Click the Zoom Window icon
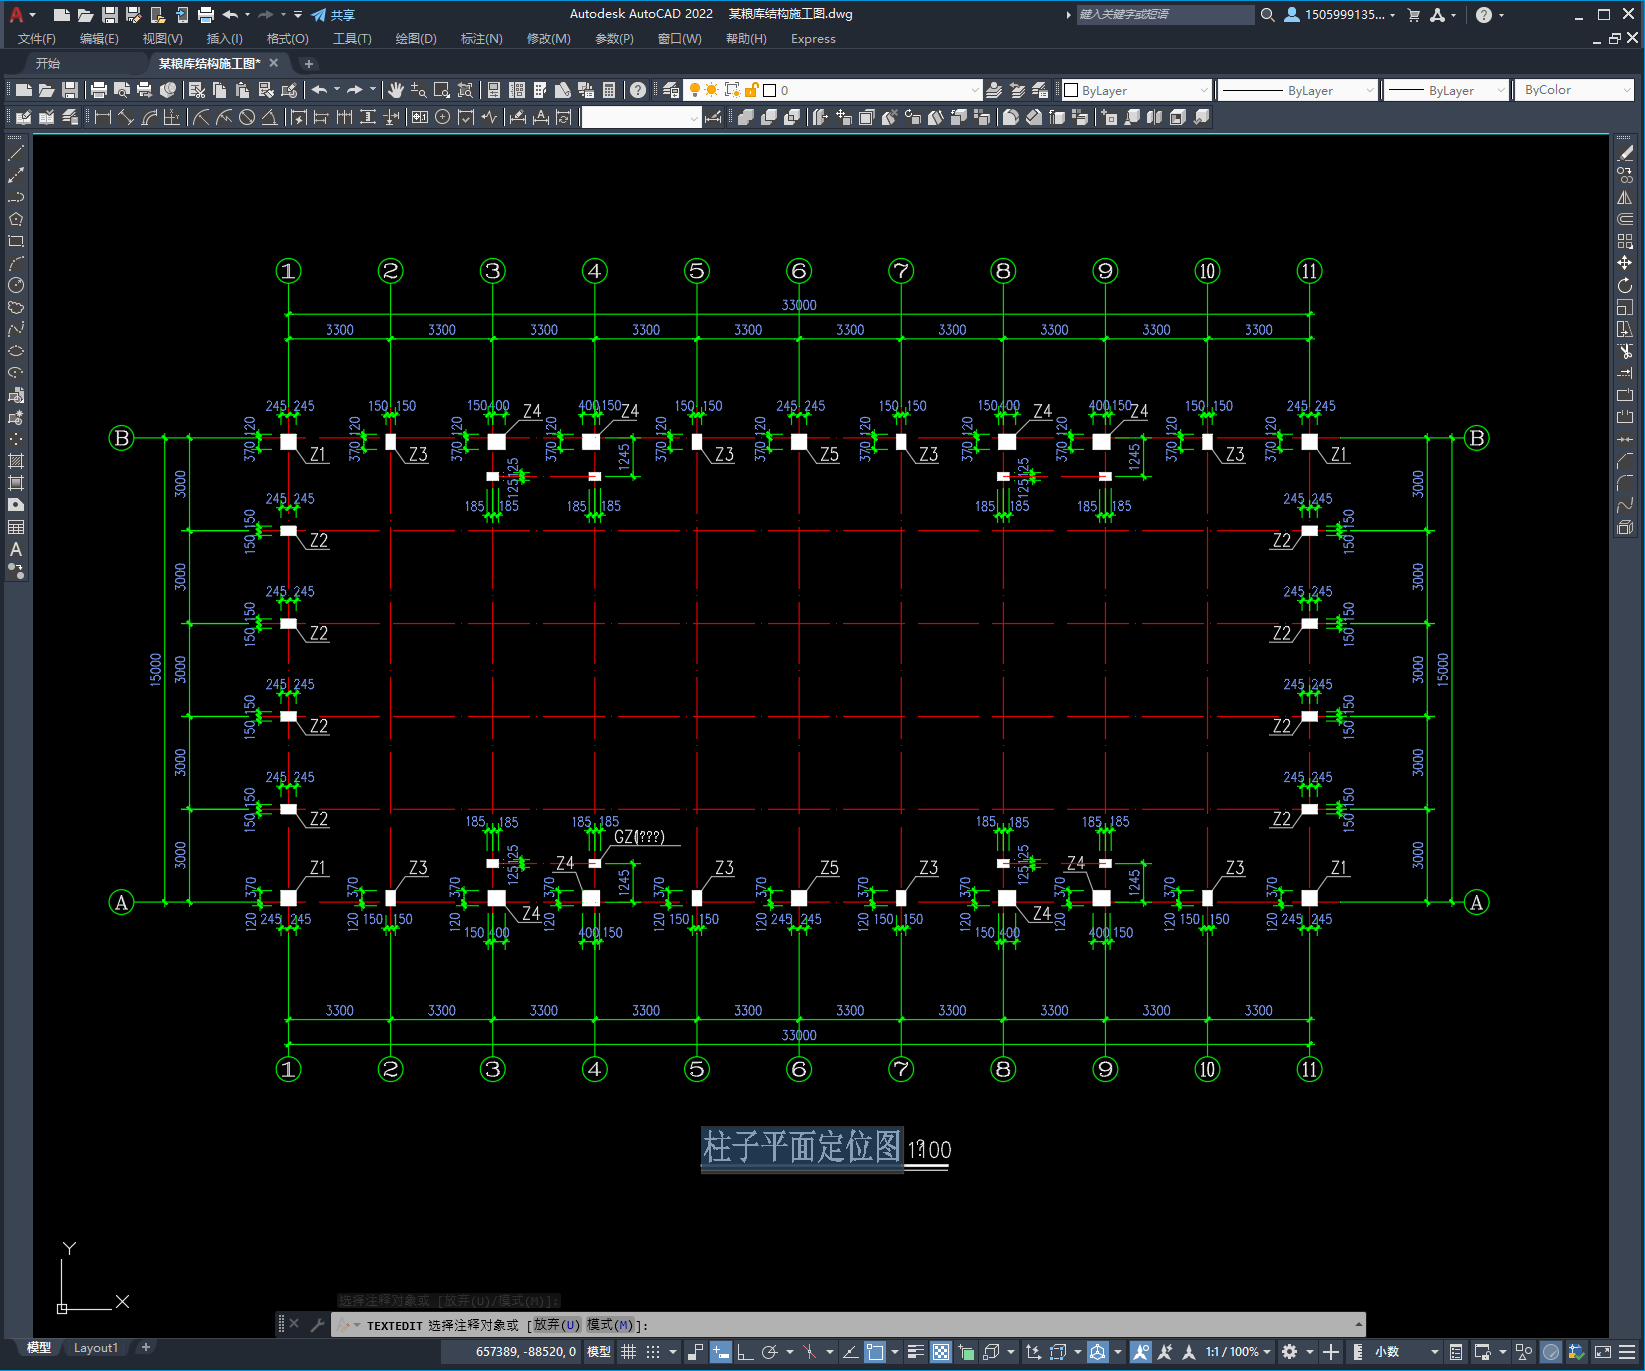1645x1371 pixels. tap(442, 90)
